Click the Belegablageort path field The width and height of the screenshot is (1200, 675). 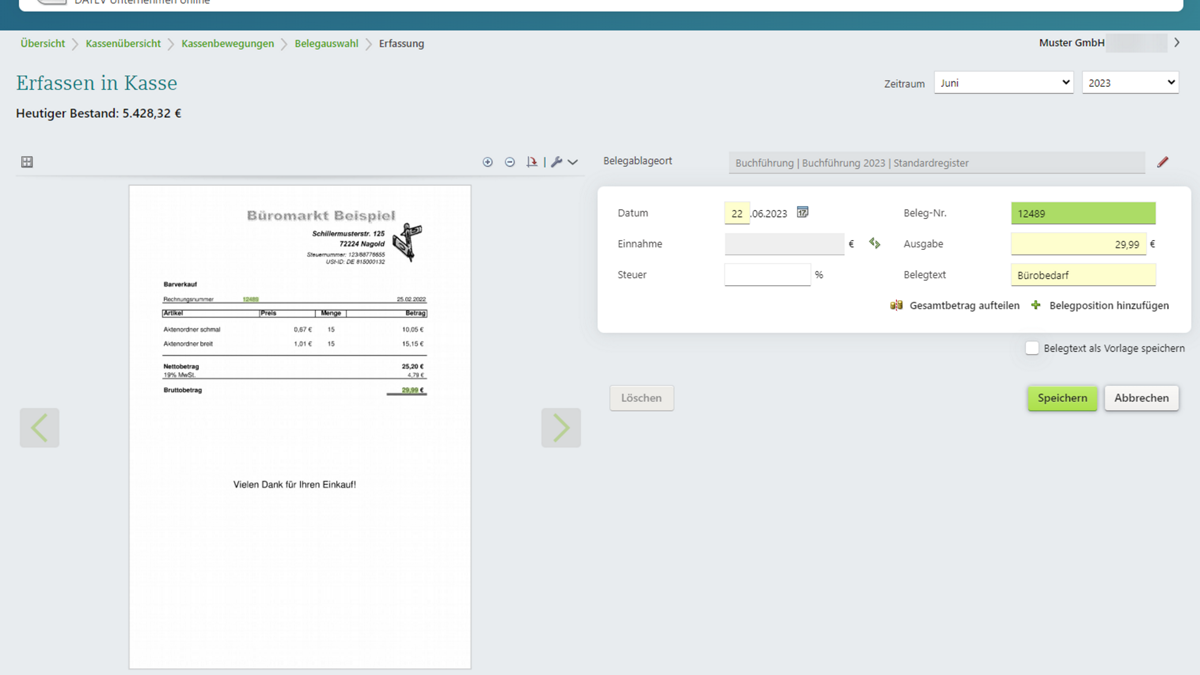click(x=937, y=163)
